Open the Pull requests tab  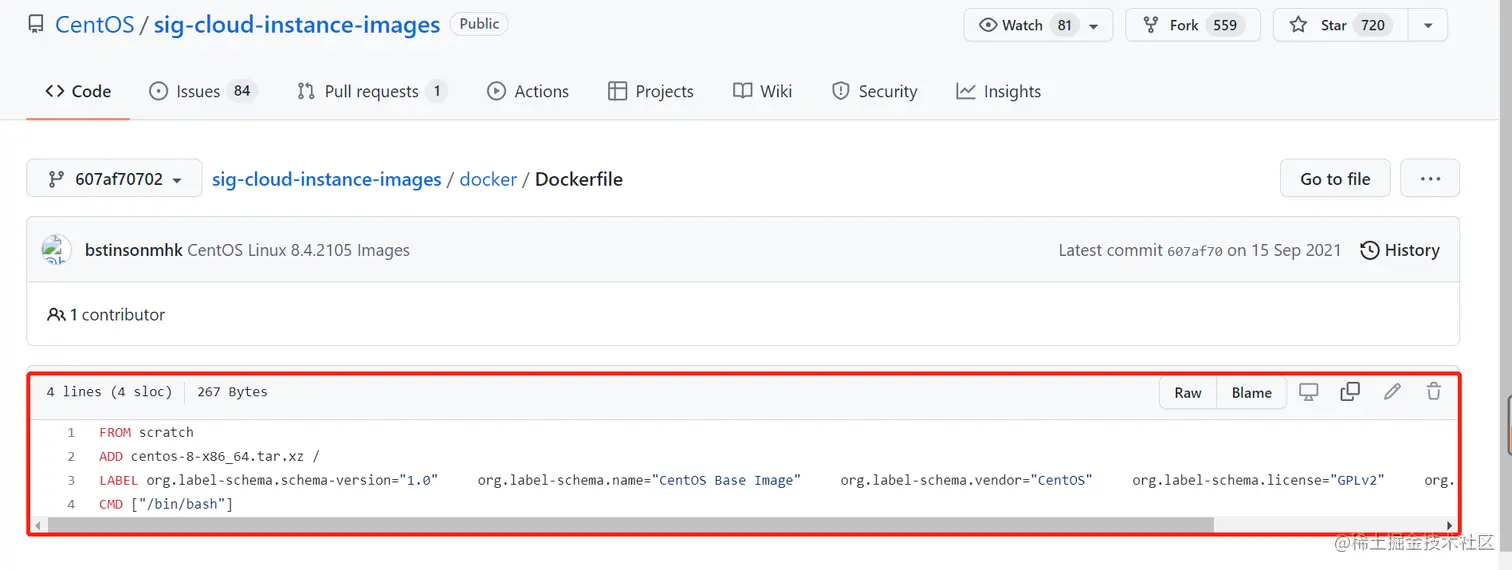(371, 91)
